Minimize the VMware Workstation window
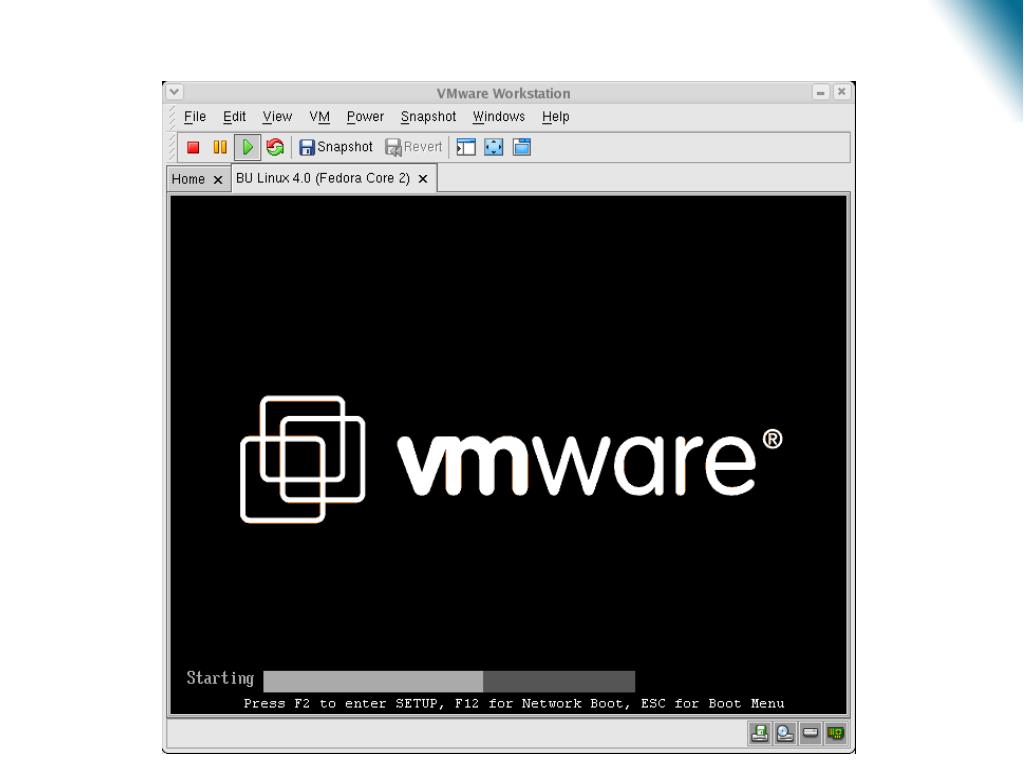 tap(820, 92)
